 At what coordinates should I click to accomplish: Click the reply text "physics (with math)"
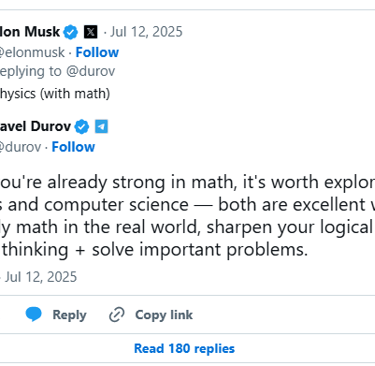pyautogui.click(x=55, y=94)
